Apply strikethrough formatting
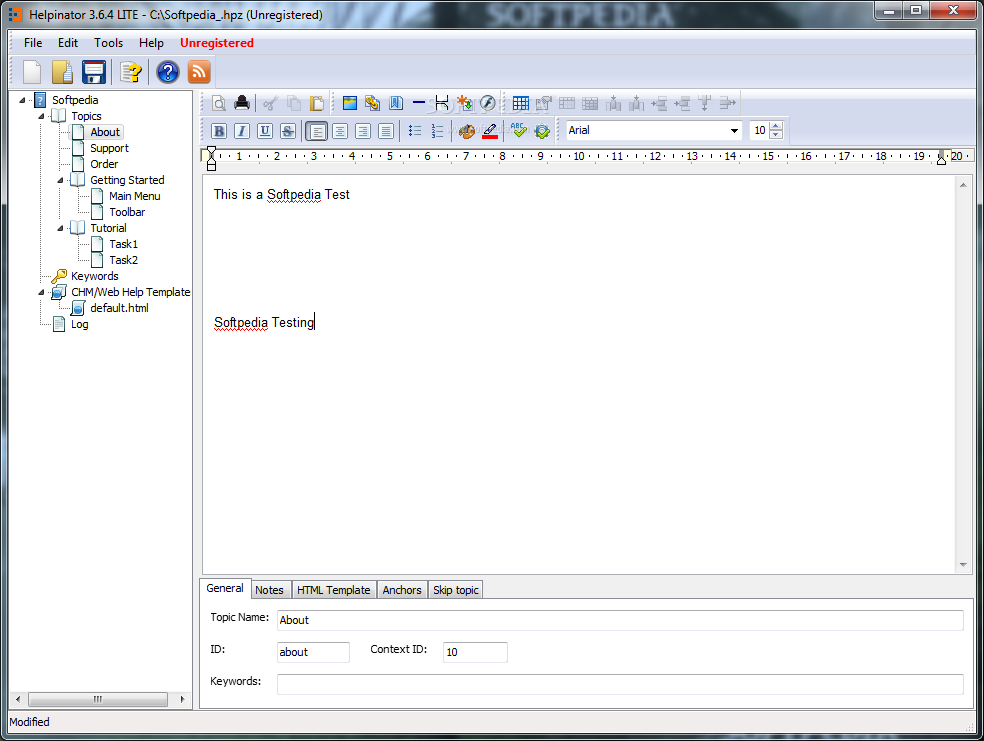 click(287, 131)
